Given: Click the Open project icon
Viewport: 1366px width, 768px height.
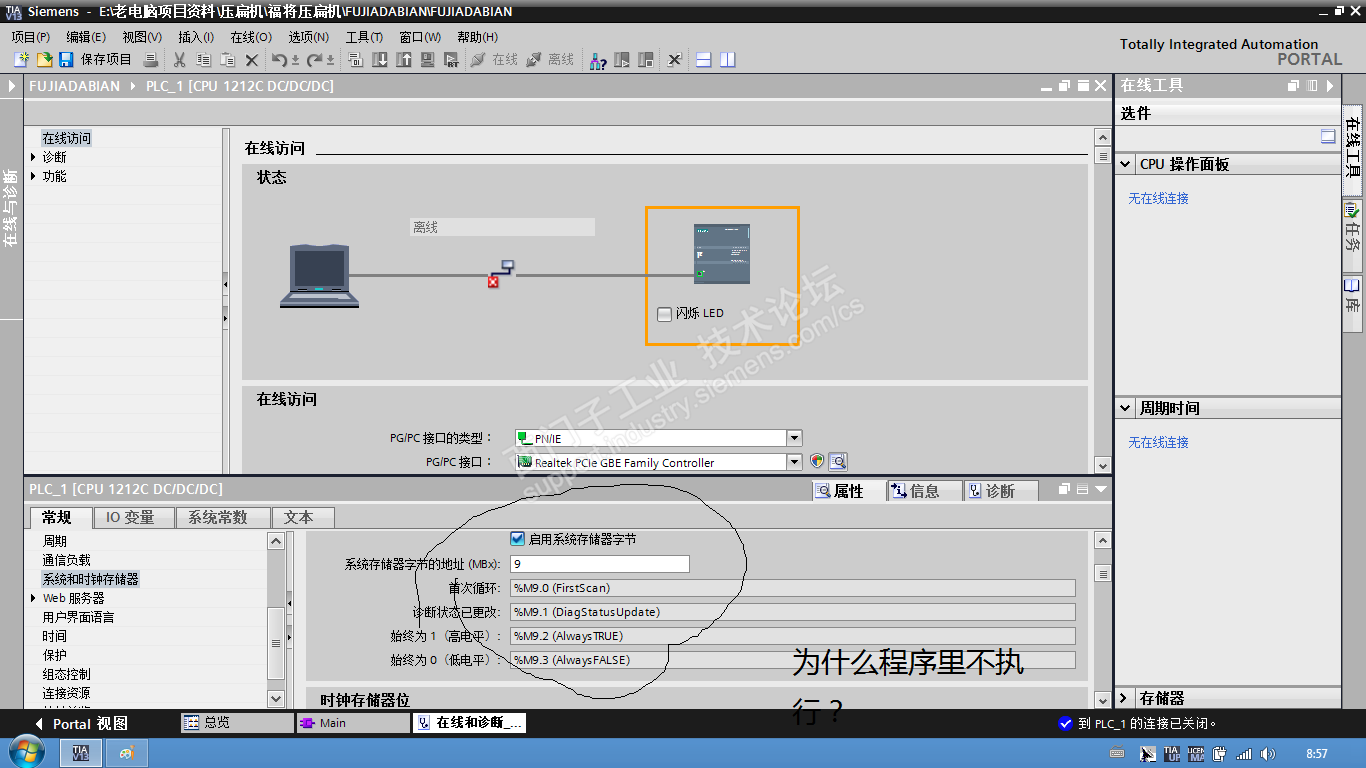Looking at the screenshot, I should (44, 60).
